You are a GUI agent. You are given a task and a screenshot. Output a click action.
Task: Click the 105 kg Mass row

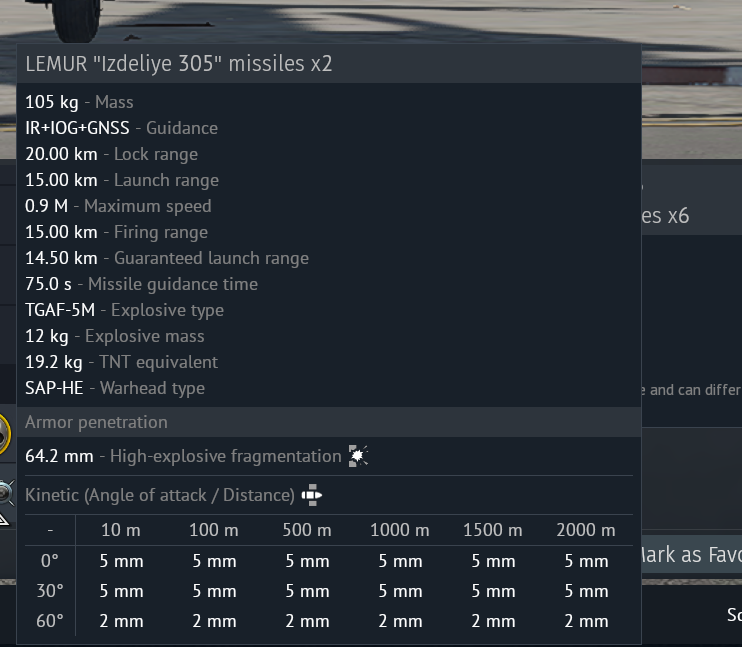79,102
